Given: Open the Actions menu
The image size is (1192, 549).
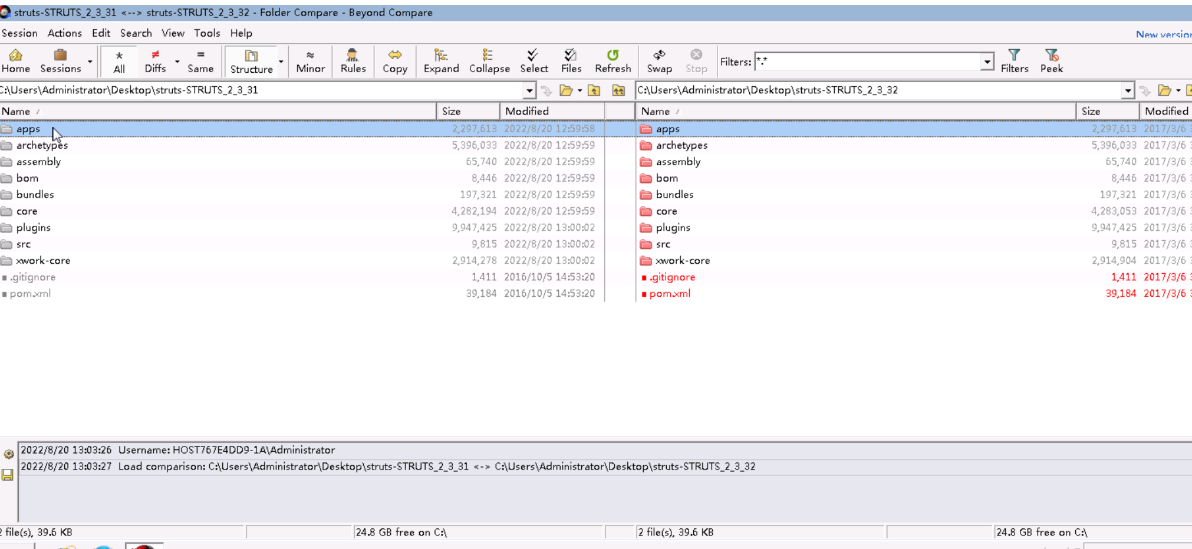Looking at the screenshot, I should click(64, 33).
